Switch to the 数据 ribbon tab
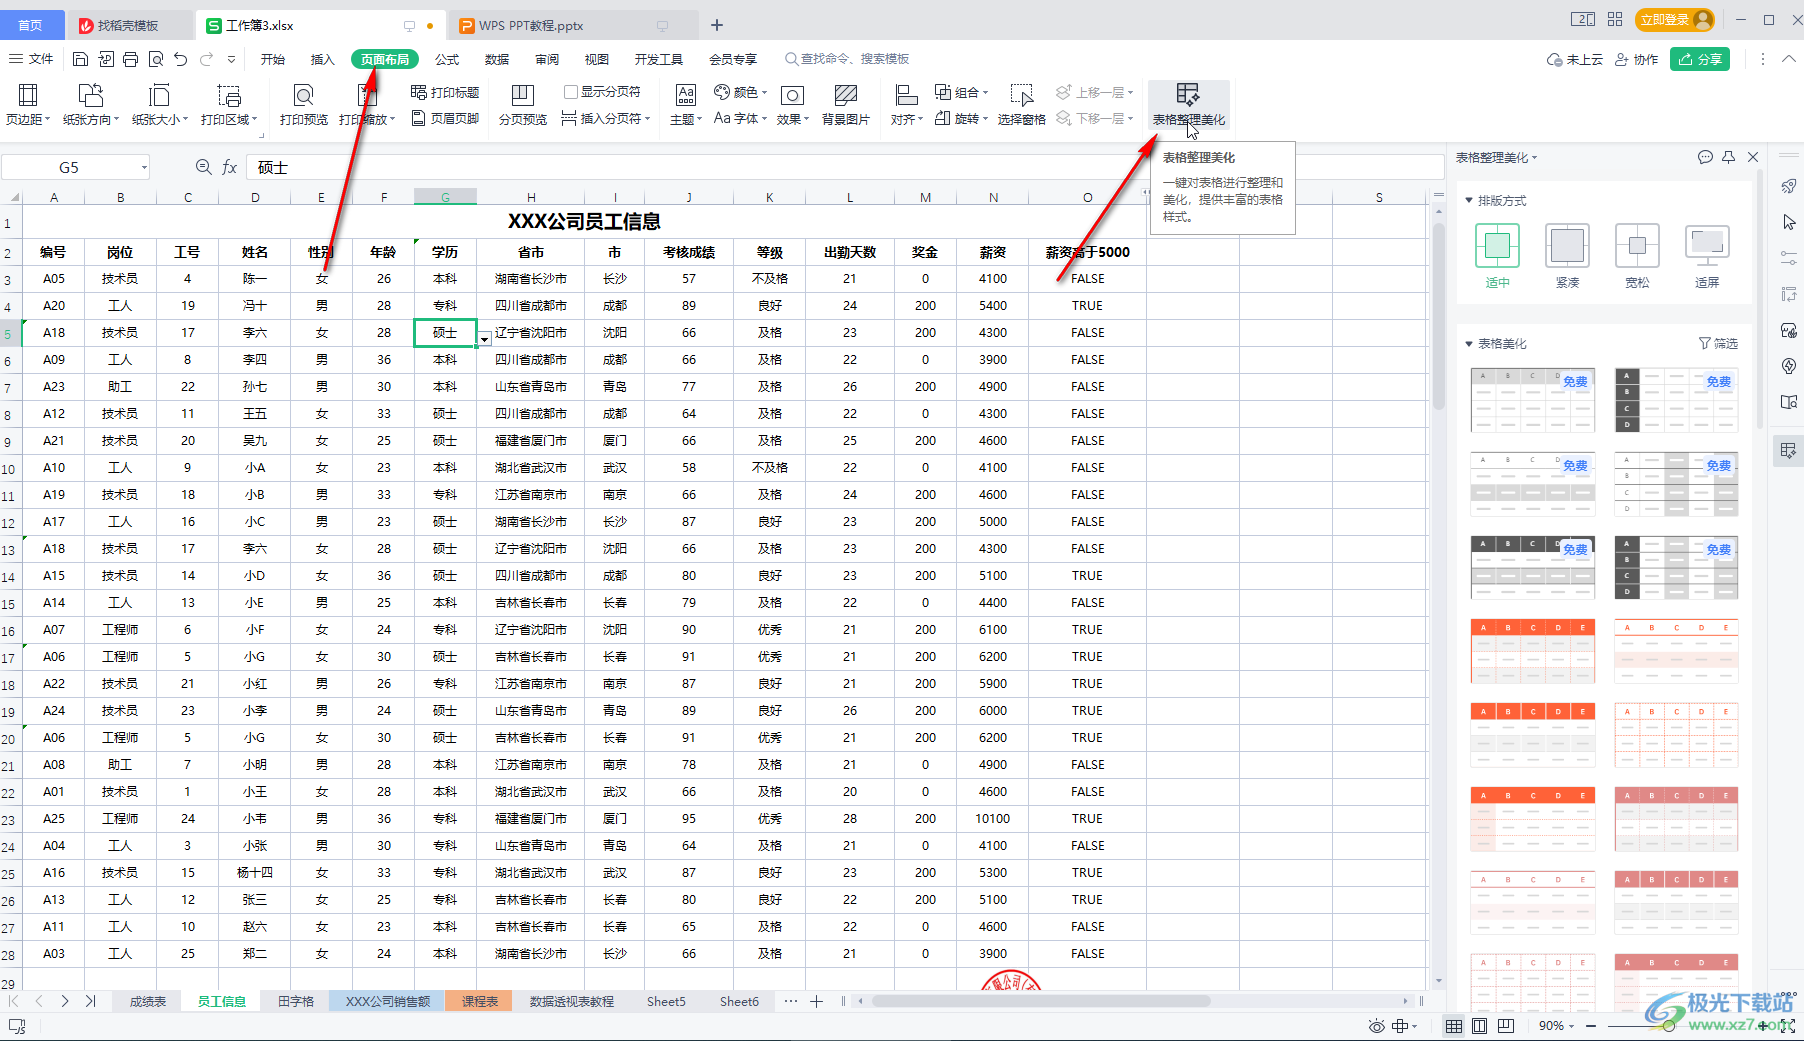Viewport: 1804px width, 1041px height. (497, 59)
